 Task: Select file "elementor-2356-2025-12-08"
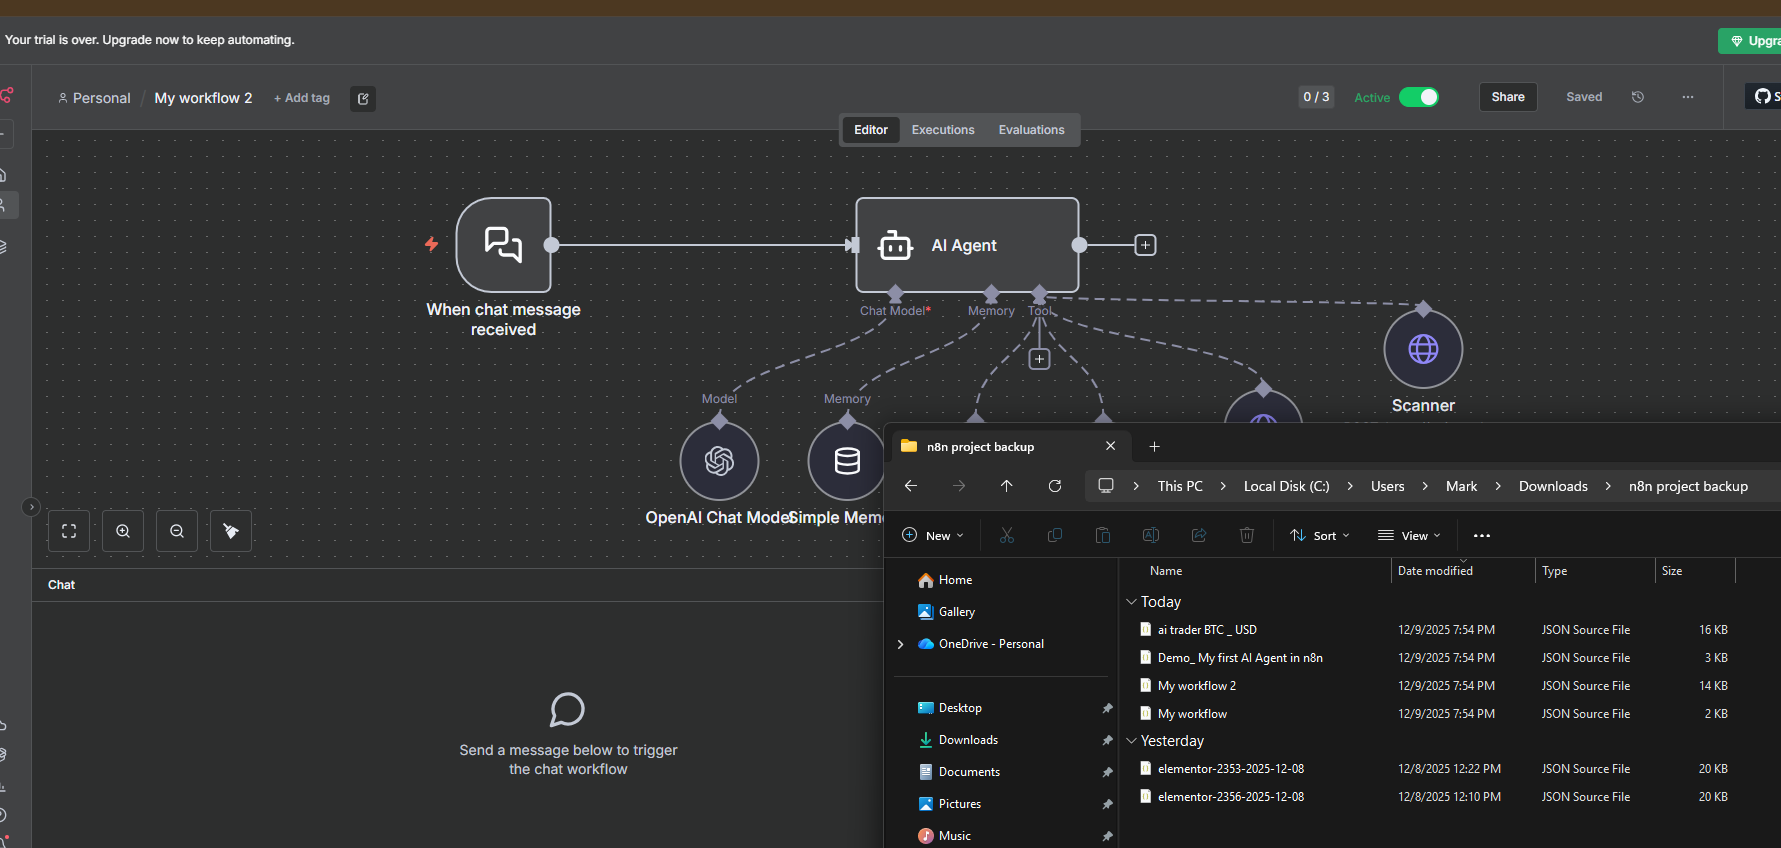pos(1231,797)
